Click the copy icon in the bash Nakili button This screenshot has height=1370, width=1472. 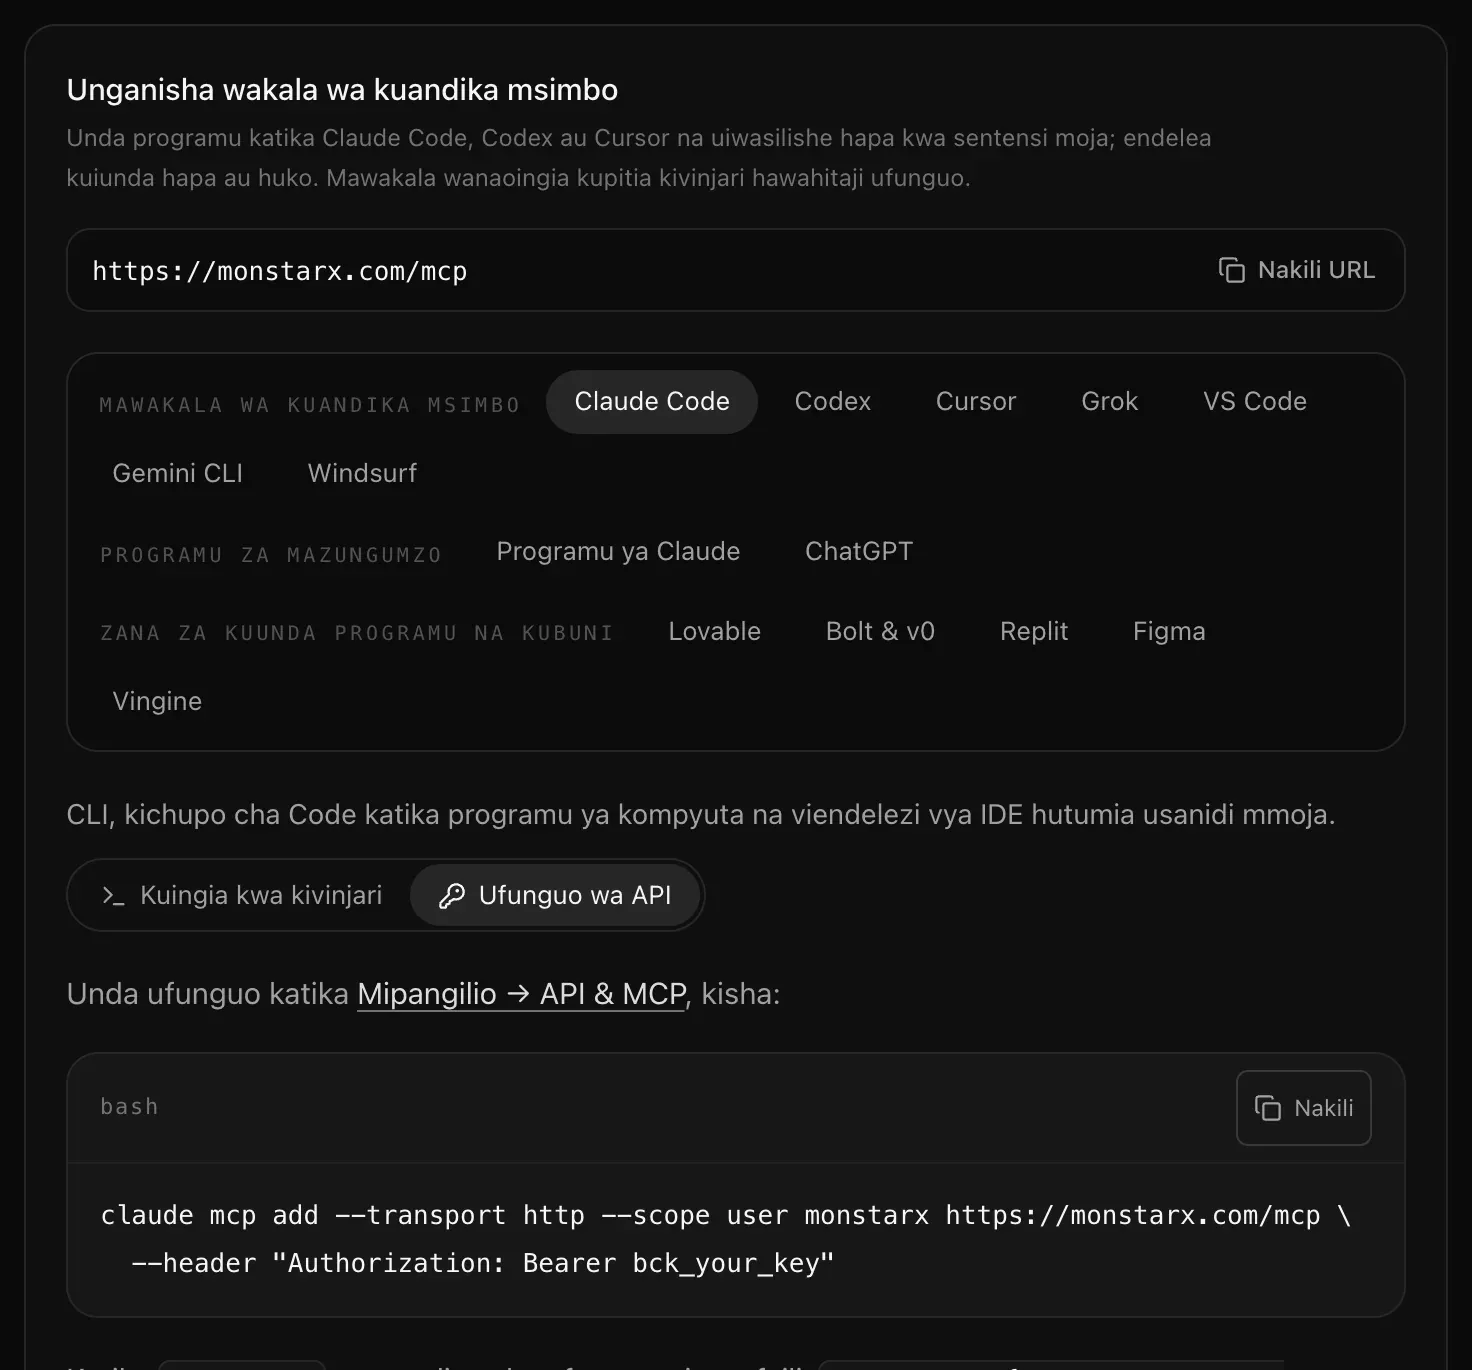point(1267,1108)
